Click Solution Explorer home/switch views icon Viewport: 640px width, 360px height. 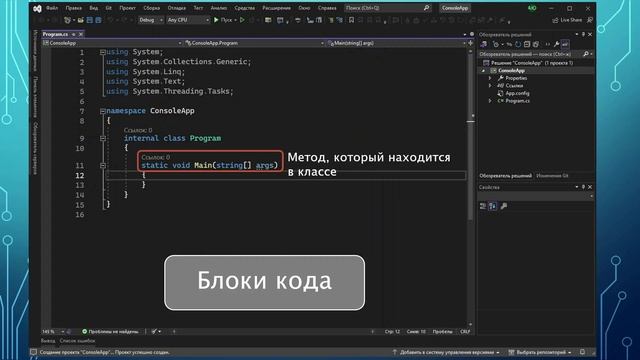coord(484,44)
